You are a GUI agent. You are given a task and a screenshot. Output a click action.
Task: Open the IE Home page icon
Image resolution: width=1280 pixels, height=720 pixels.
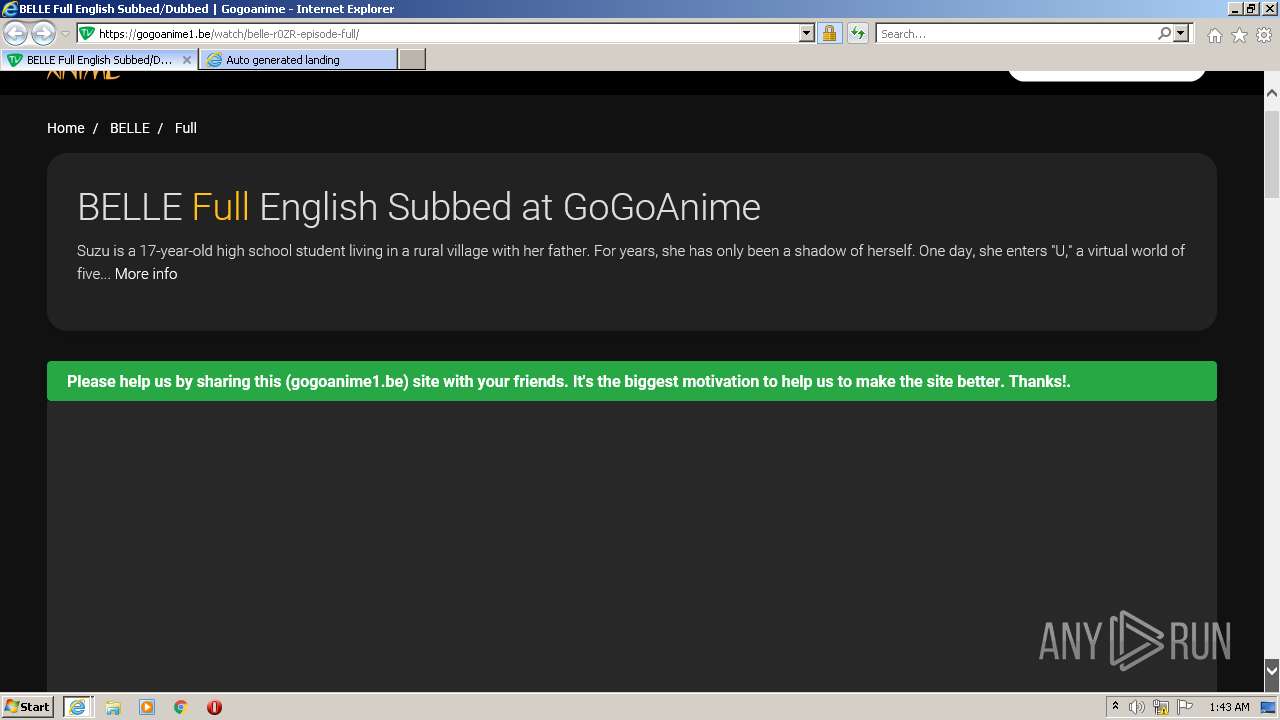pyautogui.click(x=1214, y=35)
